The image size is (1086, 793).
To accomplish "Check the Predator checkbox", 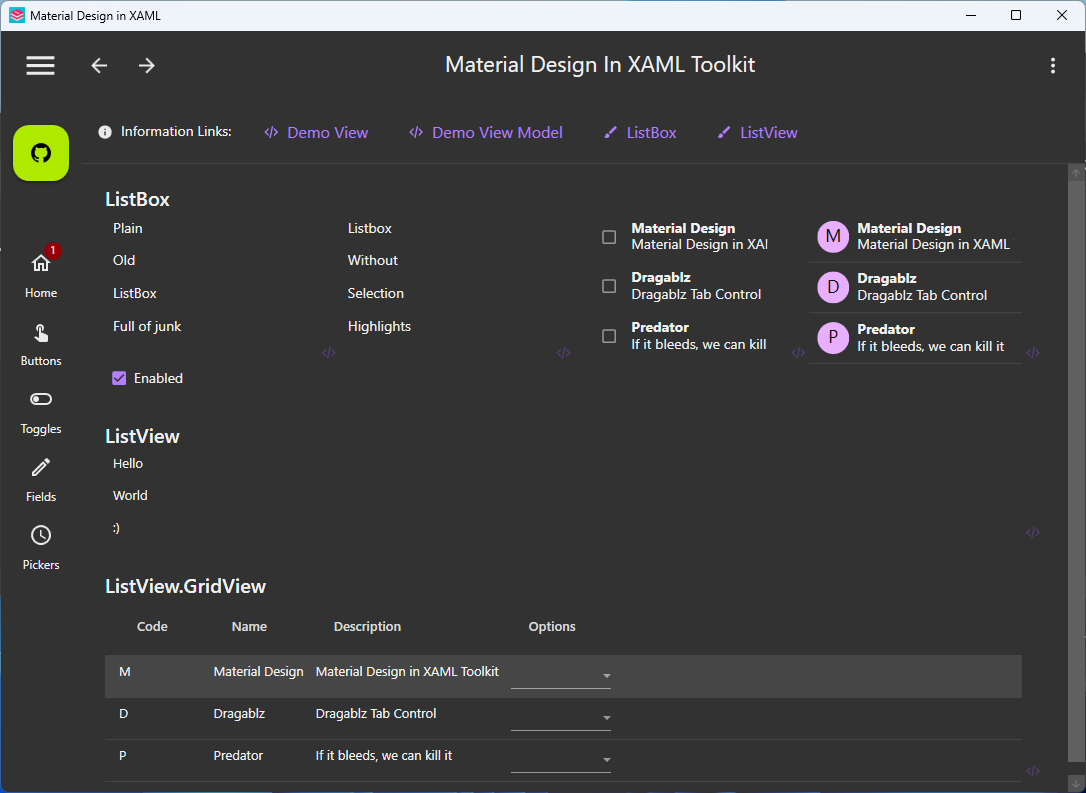I will (609, 336).
